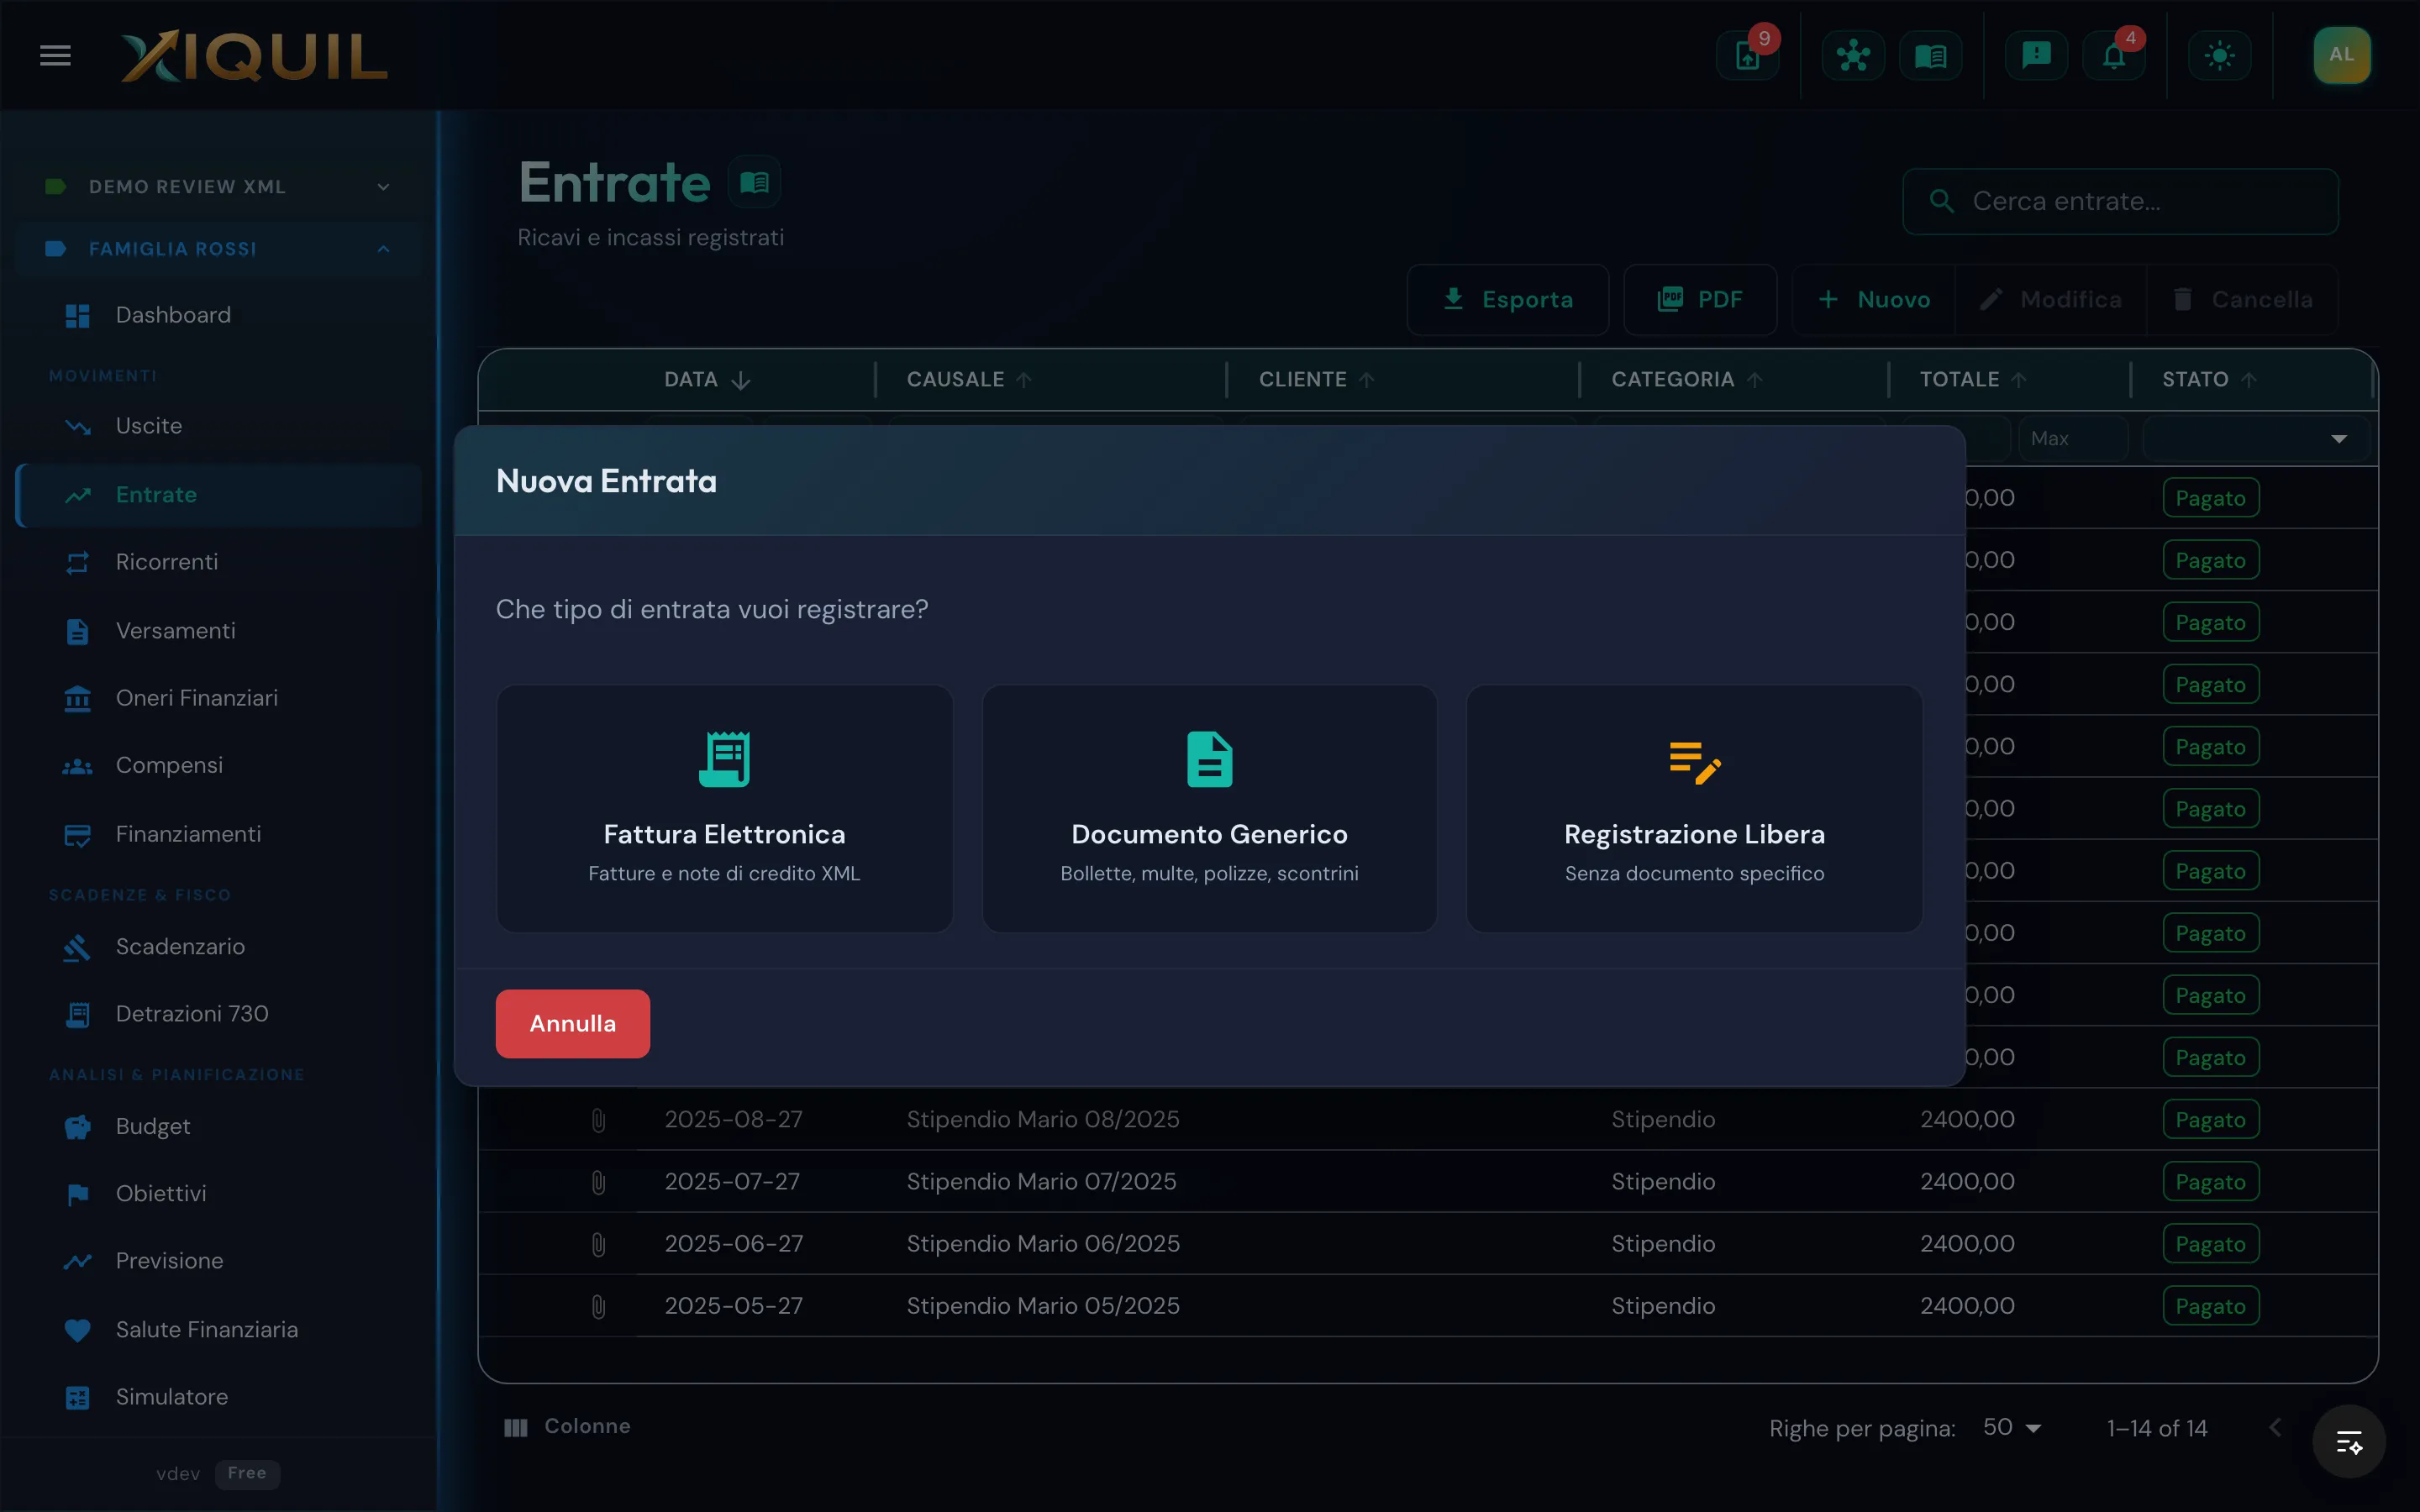Sort by the DATA column header
The image size is (2420, 1512).
(x=707, y=380)
